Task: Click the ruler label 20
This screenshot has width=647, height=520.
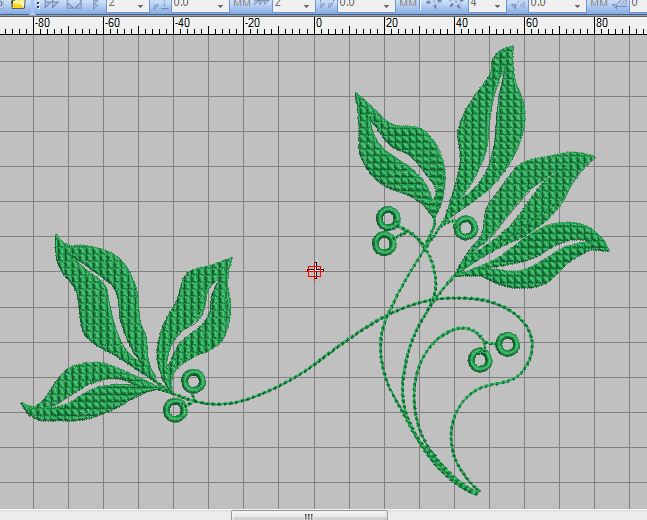Action: (392, 23)
